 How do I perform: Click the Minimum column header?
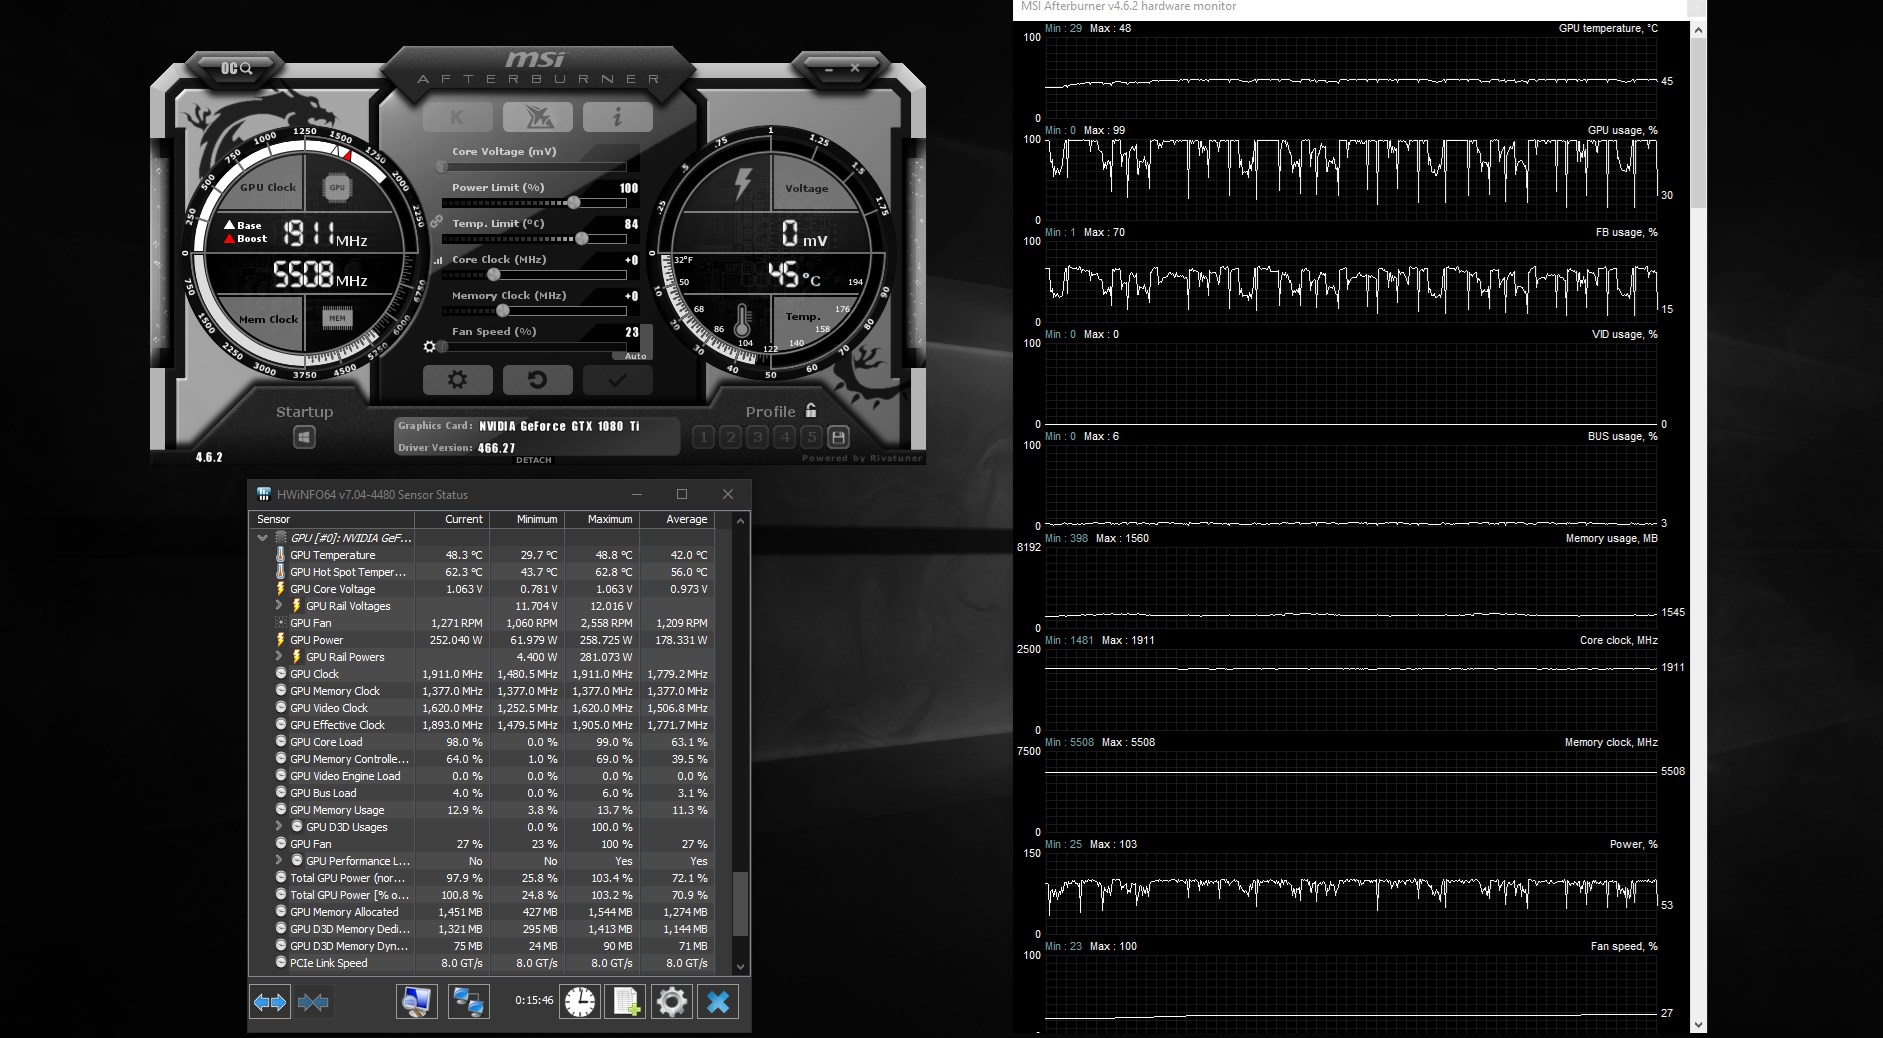pyautogui.click(x=526, y=519)
